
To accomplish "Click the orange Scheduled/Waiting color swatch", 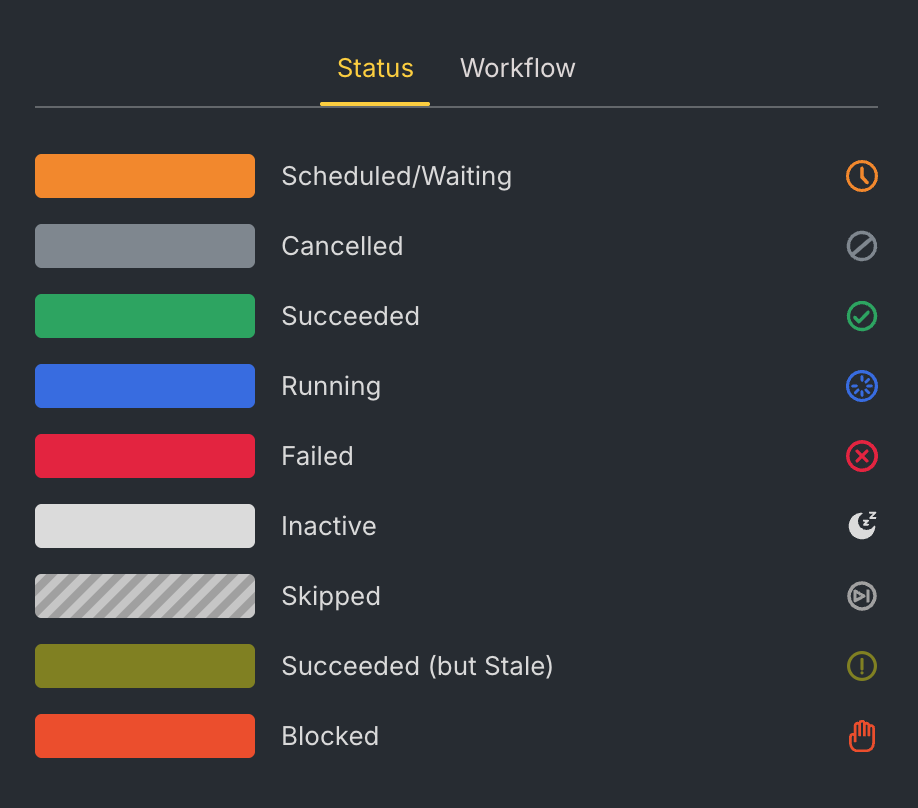I will pos(144,176).
